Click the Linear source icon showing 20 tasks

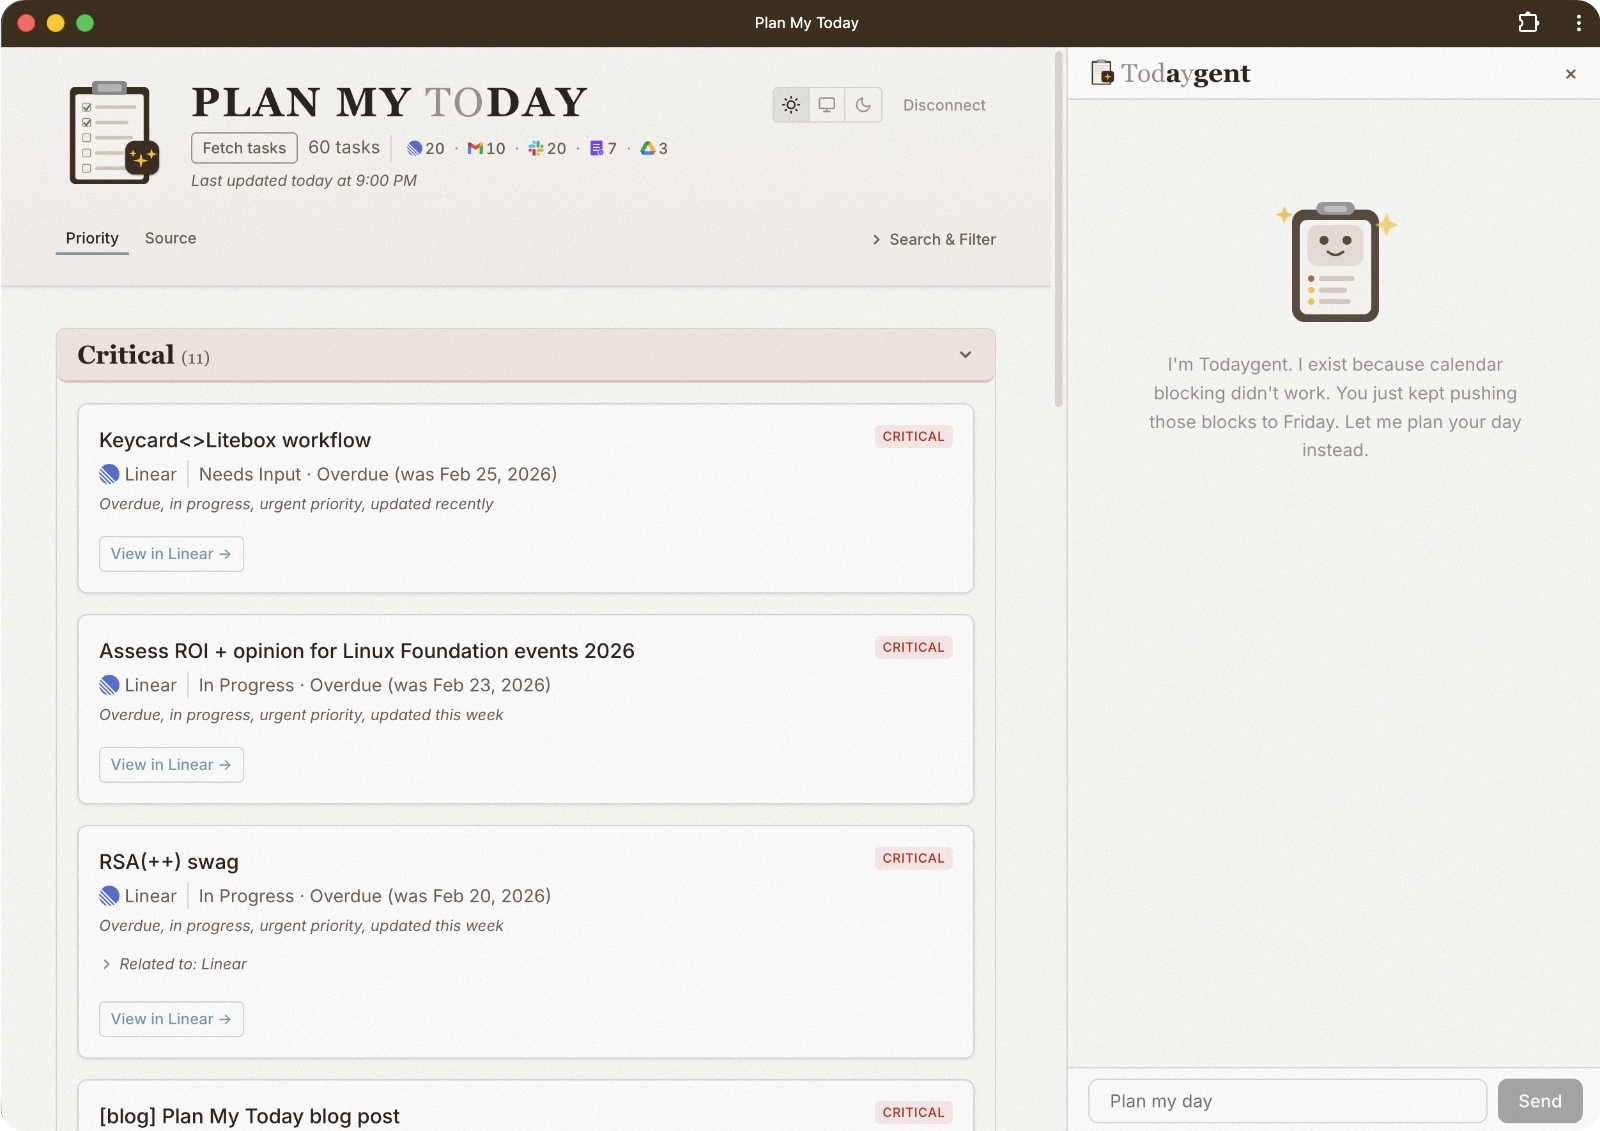pyautogui.click(x=417, y=148)
